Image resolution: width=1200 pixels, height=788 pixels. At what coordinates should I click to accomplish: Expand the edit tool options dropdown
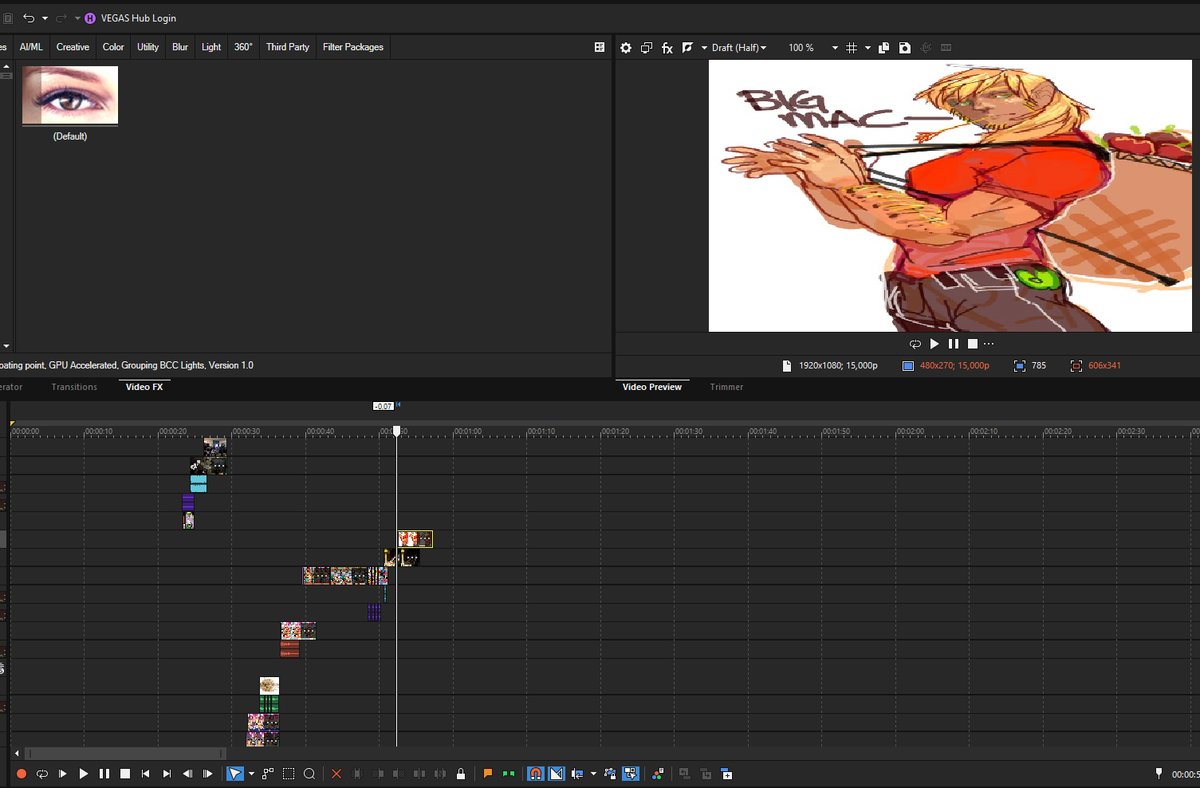coord(251,774)
